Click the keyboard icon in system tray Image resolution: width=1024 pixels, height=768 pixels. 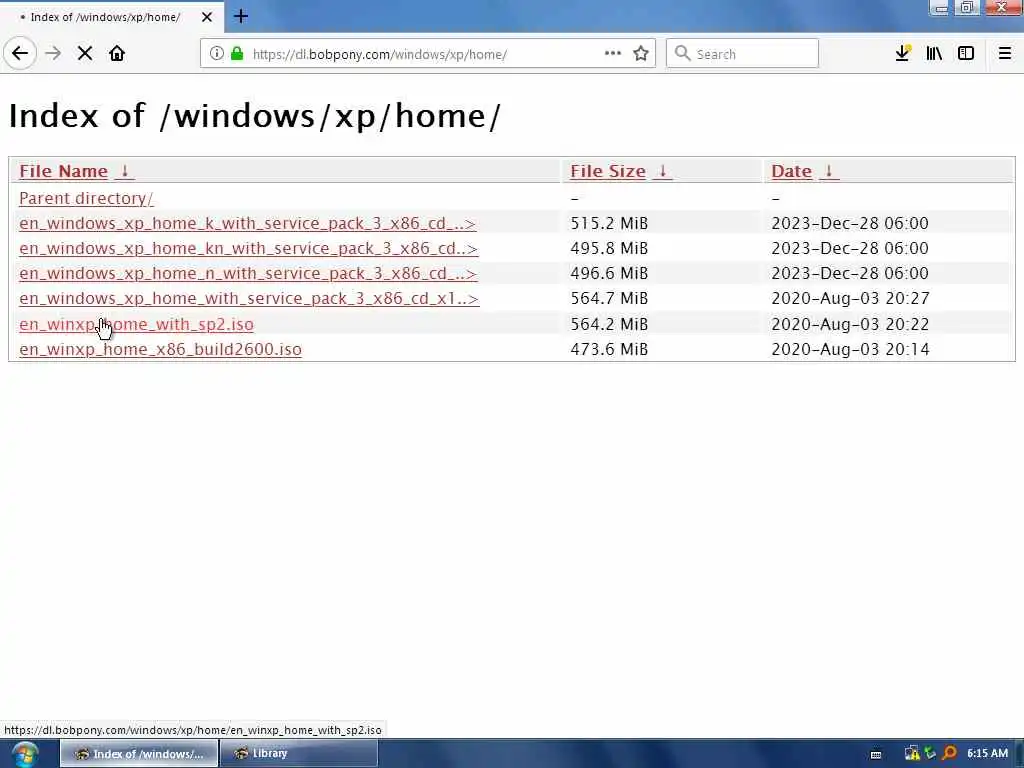coord(876,755)
